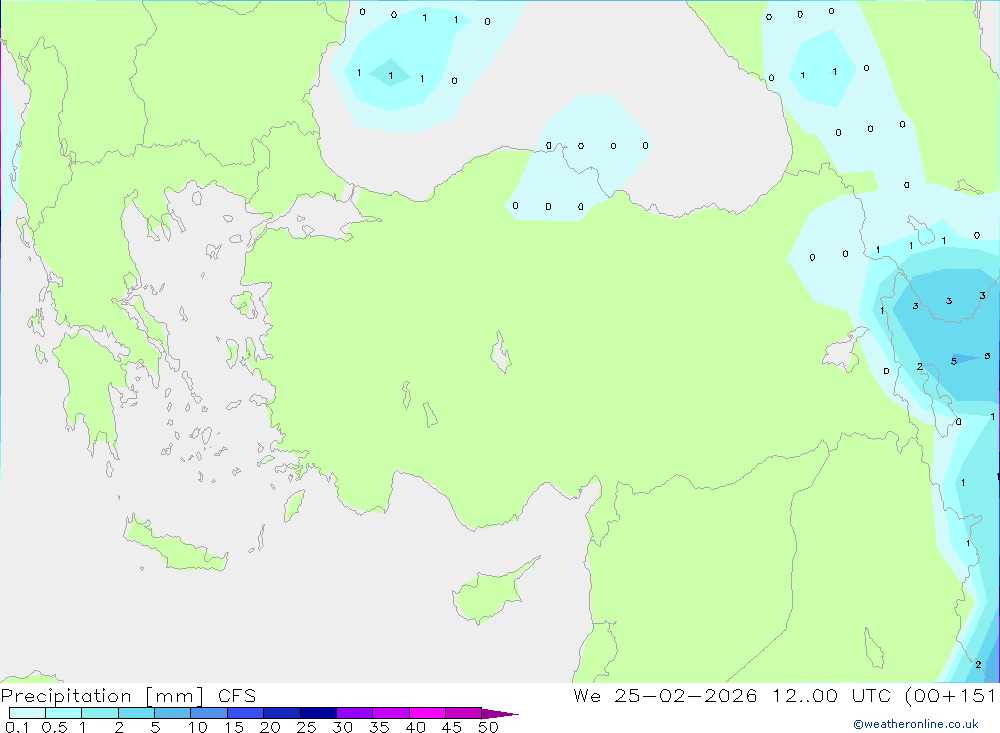Image resolution: width=1000 pixels, height=733 pixels.
Task: Pick the 1–2 mm legend swatch
Action: 100,713
